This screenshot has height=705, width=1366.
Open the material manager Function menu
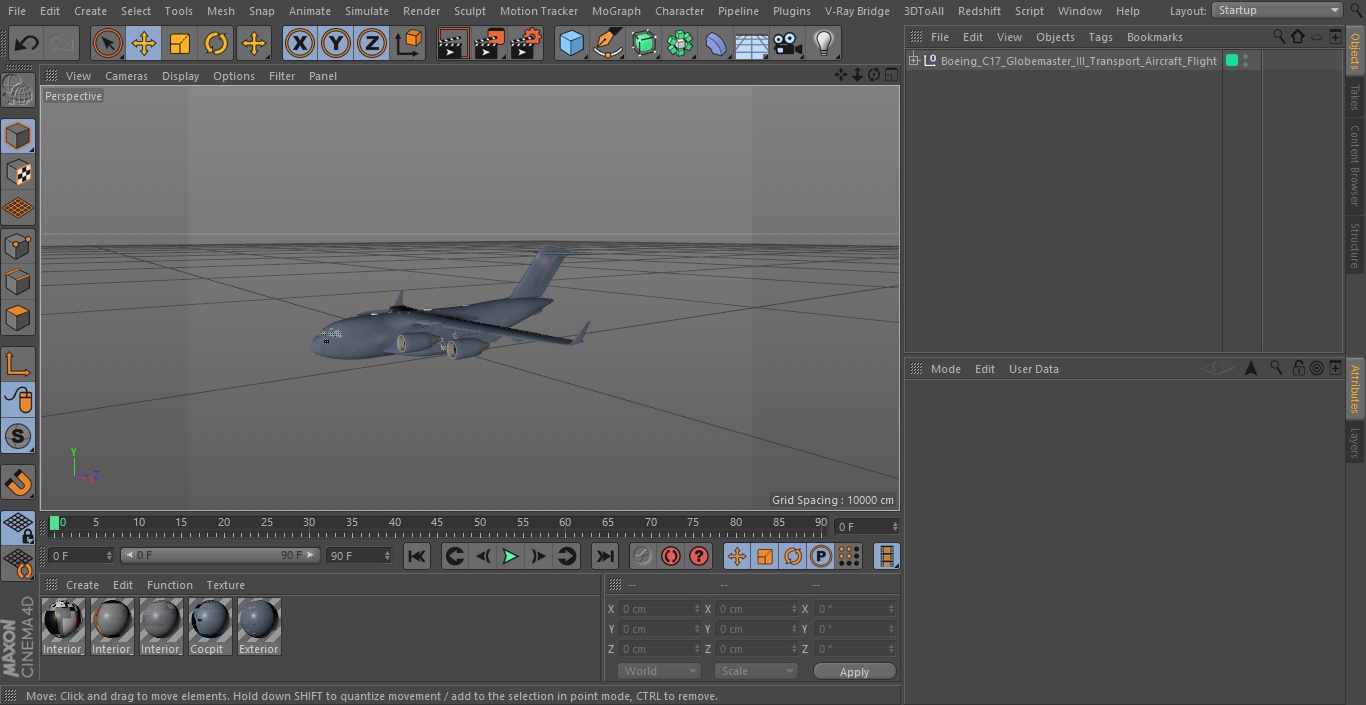click(x=169, y=585)
